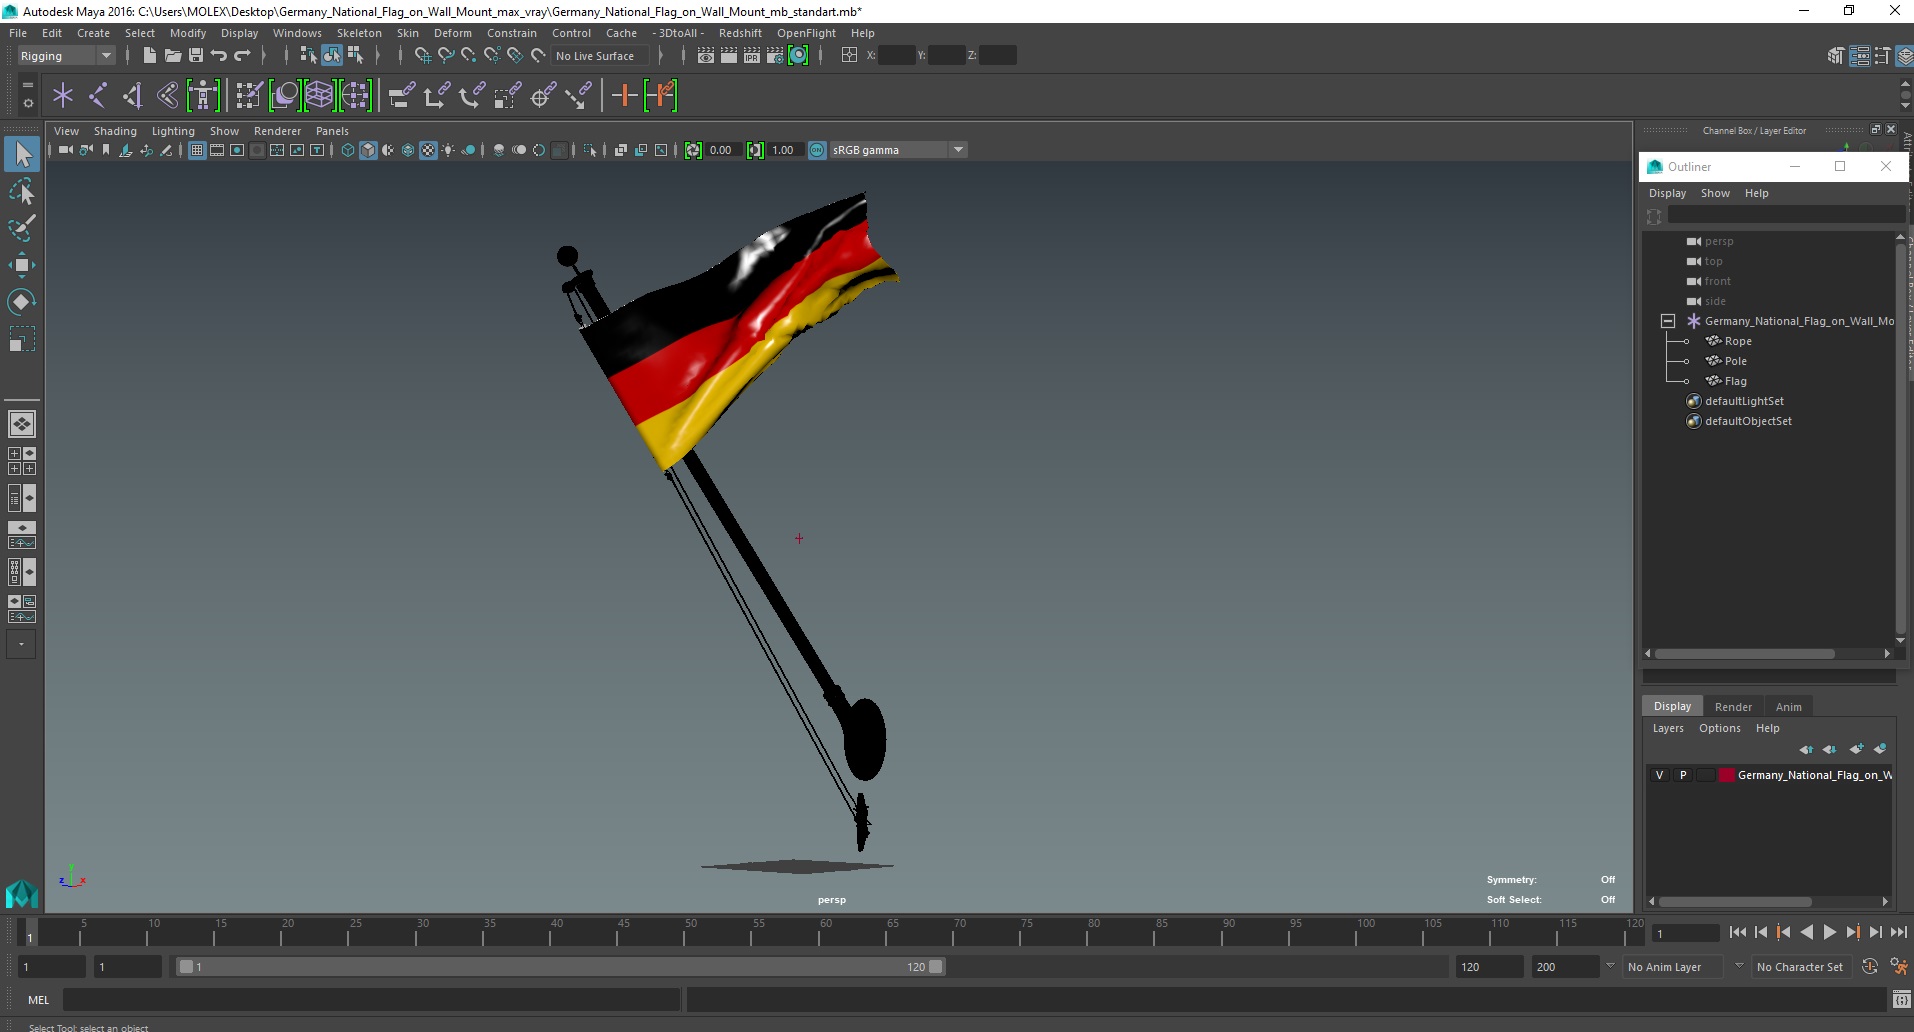Click the Parent Constraint shelf icon
This screenshot has width=1914, height=1032.
pyautogui.click(x=402, y=96)
